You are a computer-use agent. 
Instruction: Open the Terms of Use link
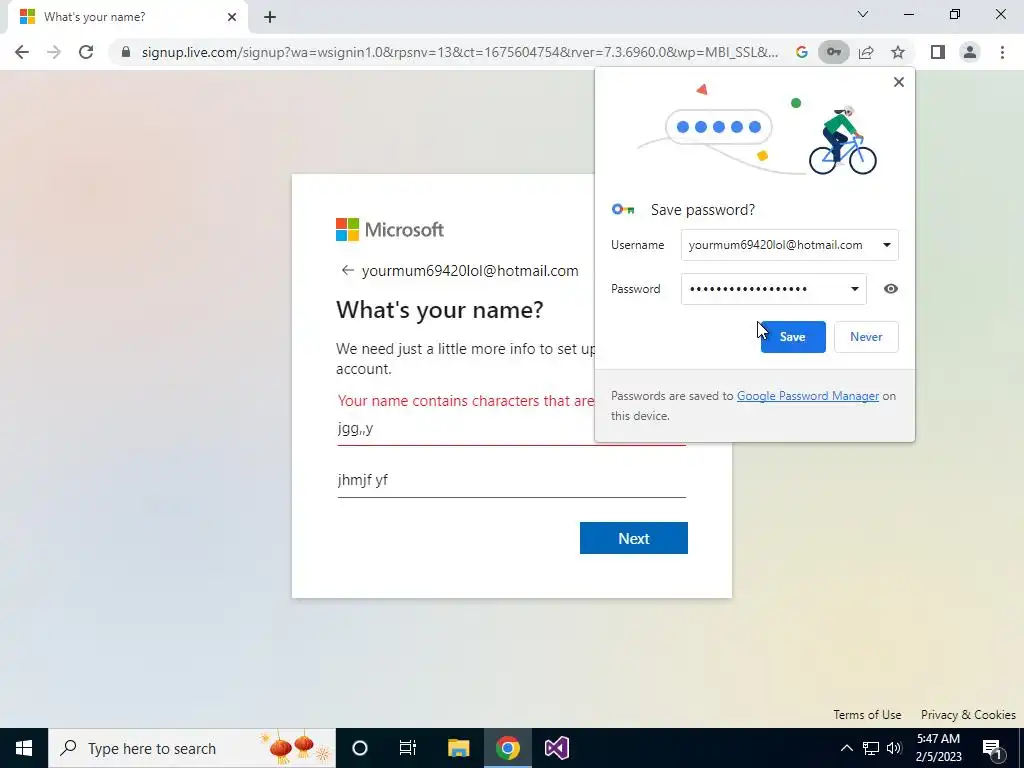[867, 714]
